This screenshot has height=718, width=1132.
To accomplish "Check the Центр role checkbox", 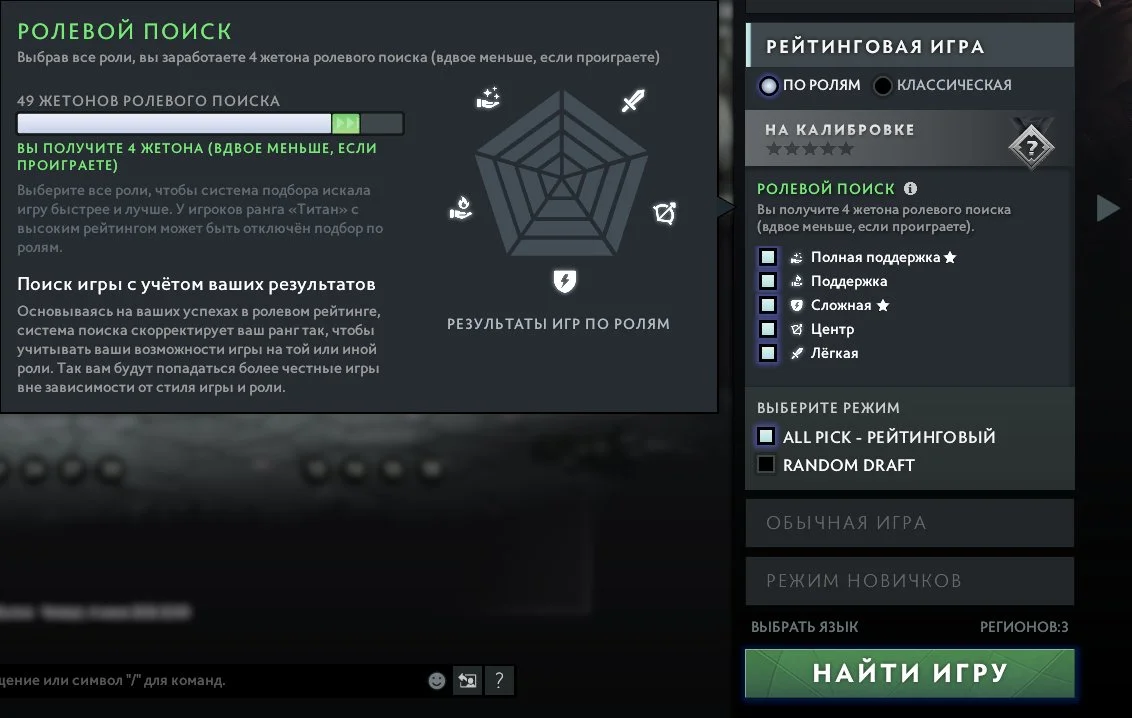I will click(768, 329).
